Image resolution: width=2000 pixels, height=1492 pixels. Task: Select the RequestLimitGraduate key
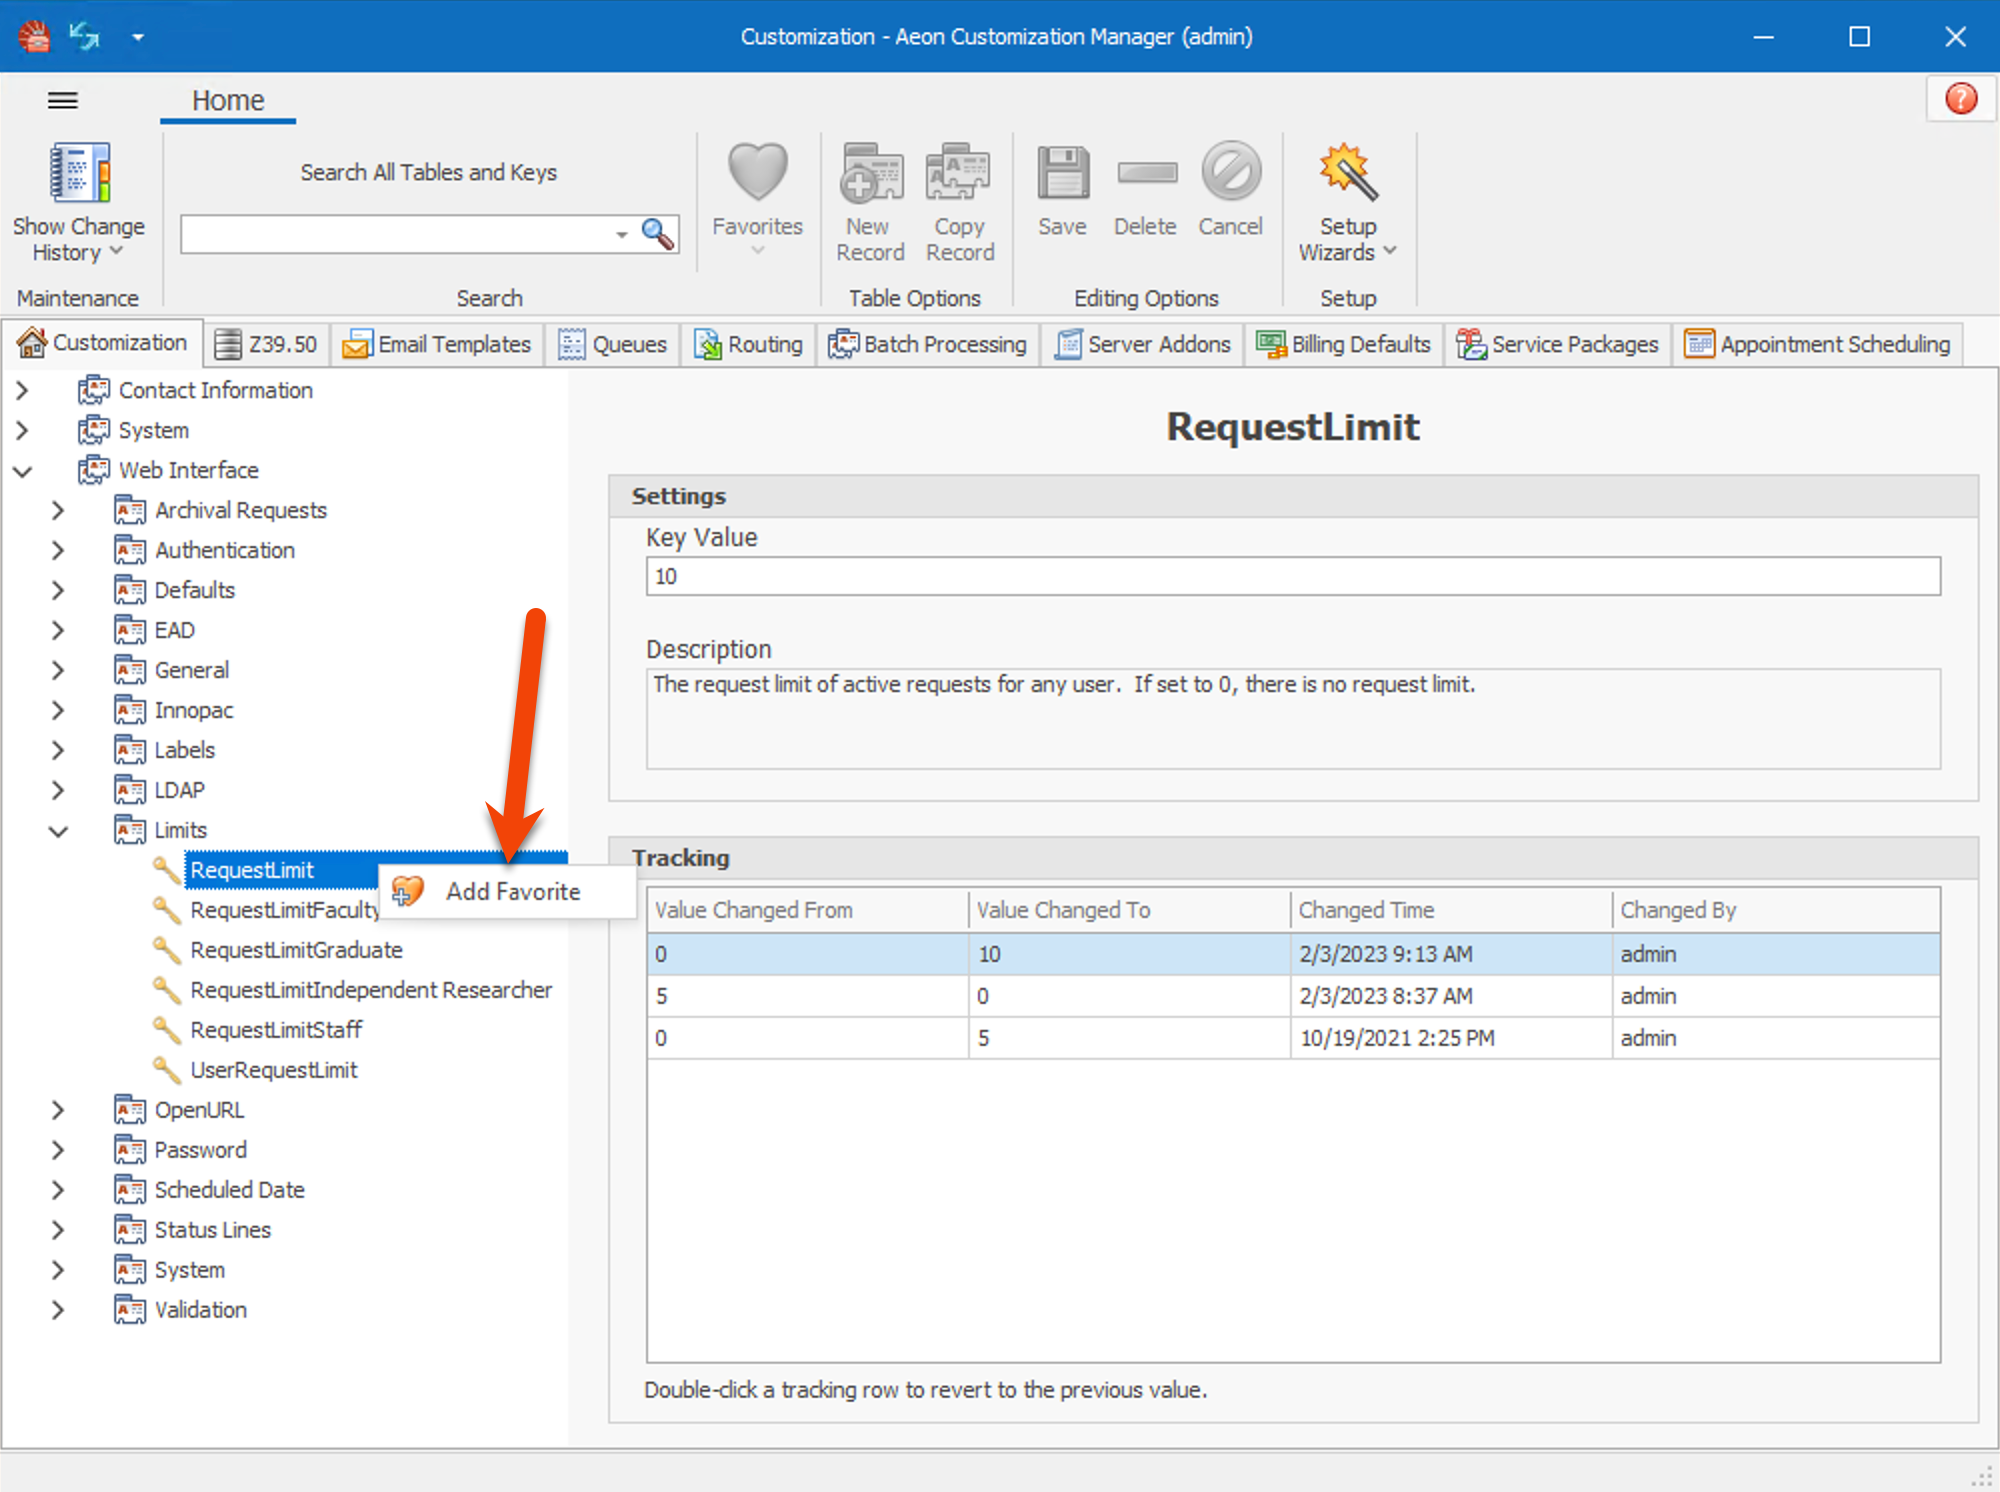pos(296,950)
